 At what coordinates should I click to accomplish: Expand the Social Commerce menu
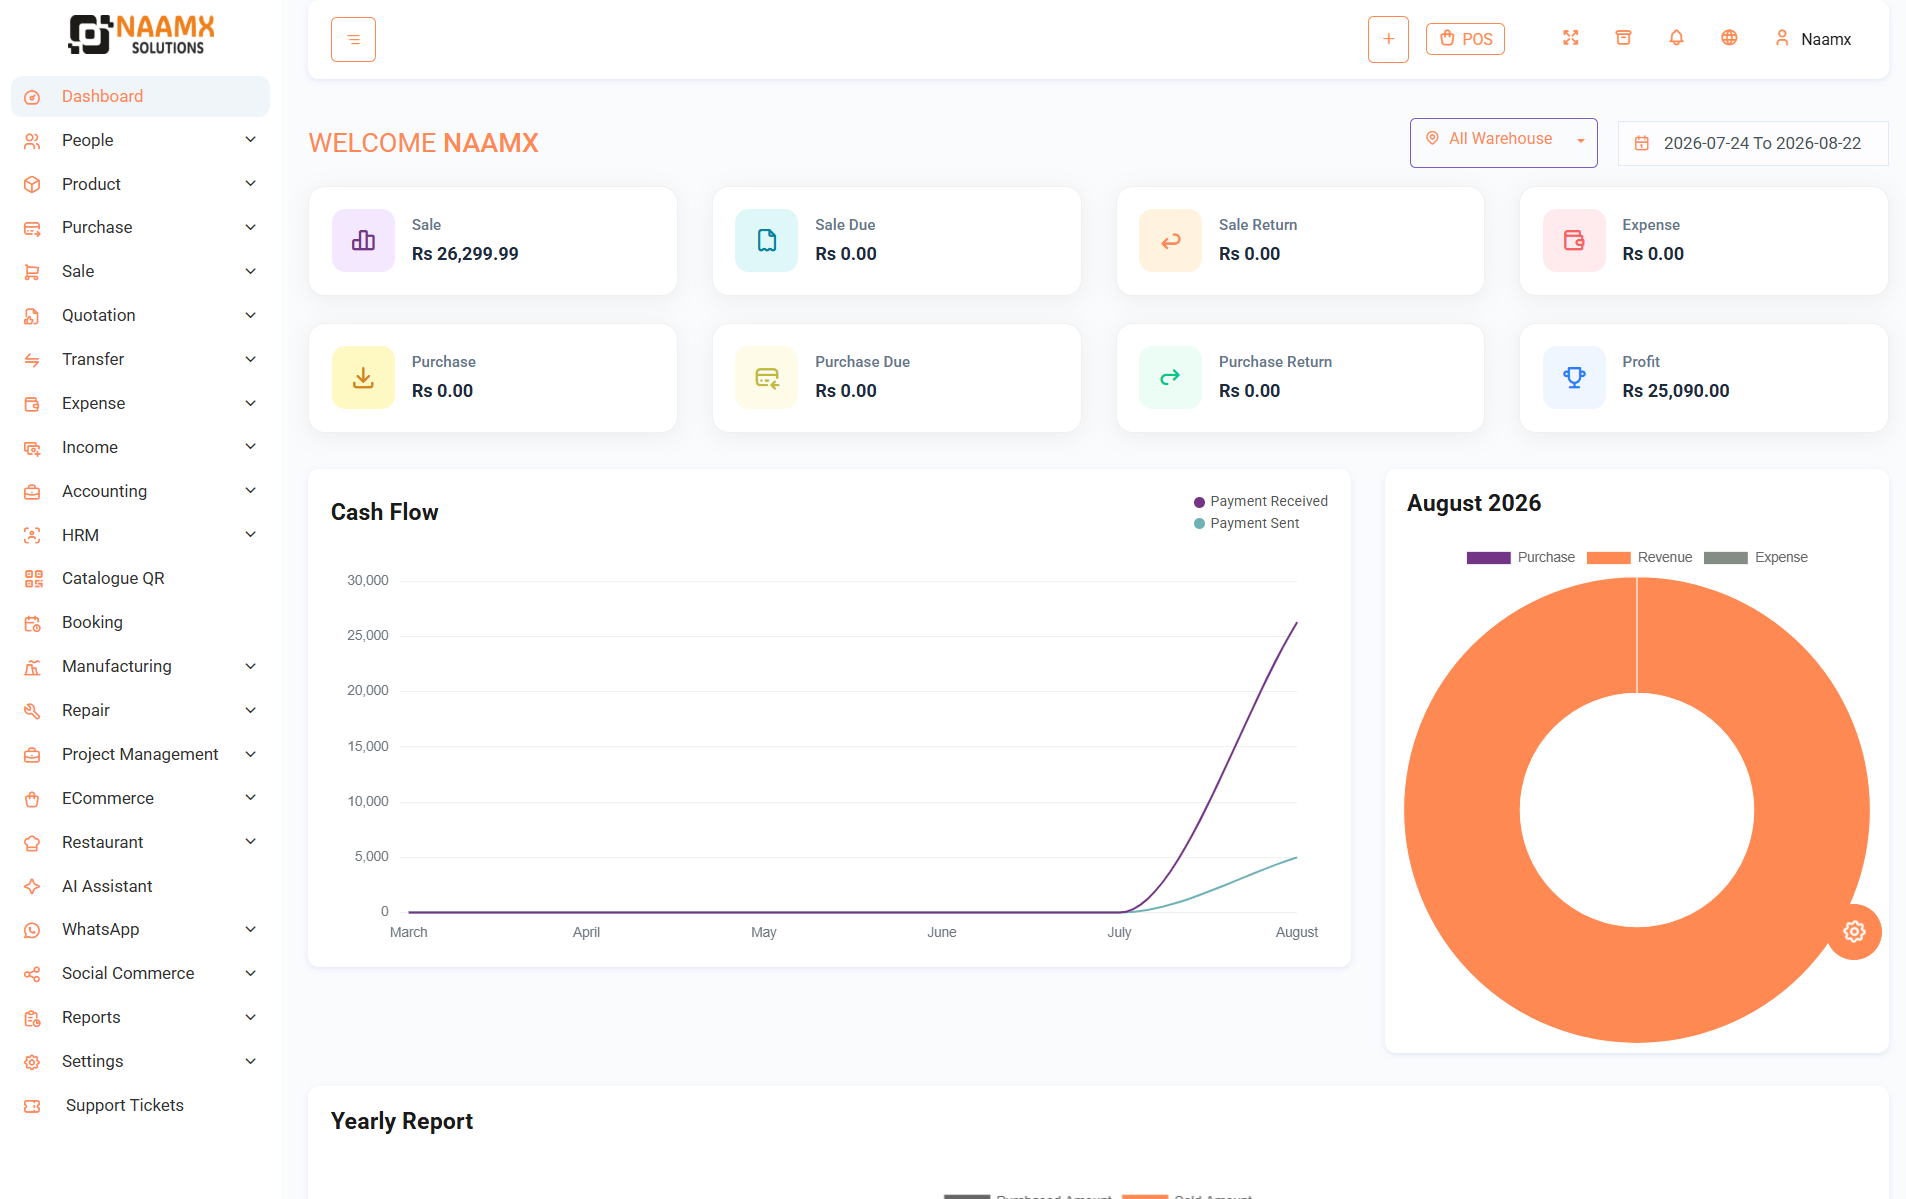point(140,973)
